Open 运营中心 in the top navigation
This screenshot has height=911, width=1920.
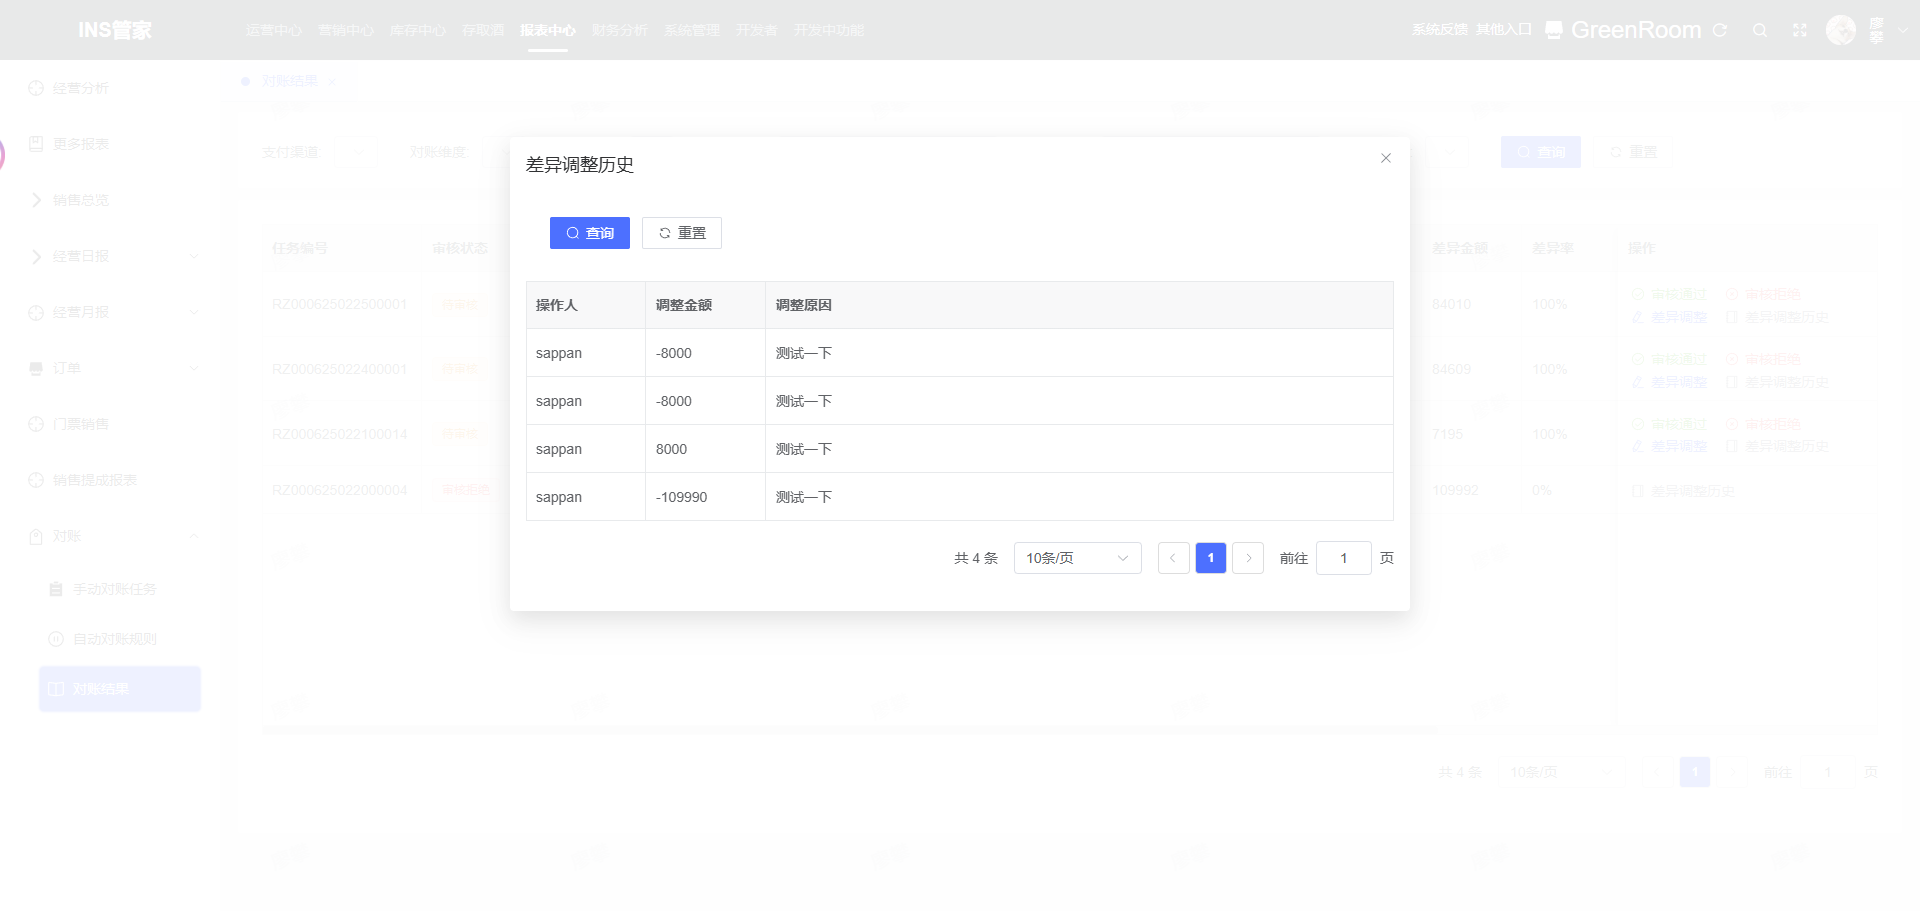pos(274,30)
